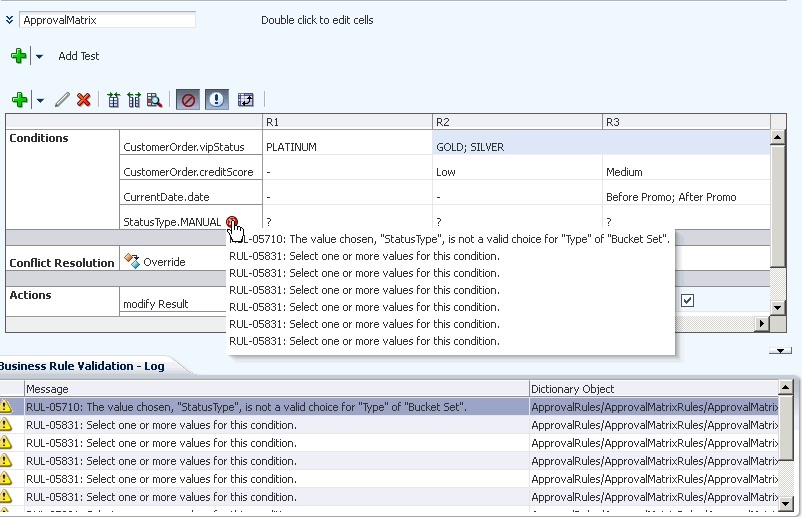The image size is (802, 517).
Task: Click the pencil edit icon
Action: coord(62,99)
